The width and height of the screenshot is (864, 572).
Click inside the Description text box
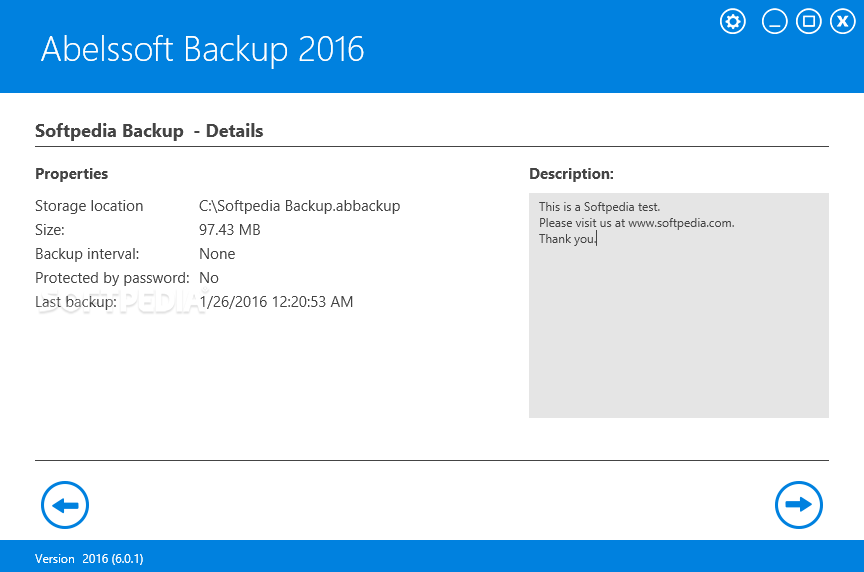[678, 305]
